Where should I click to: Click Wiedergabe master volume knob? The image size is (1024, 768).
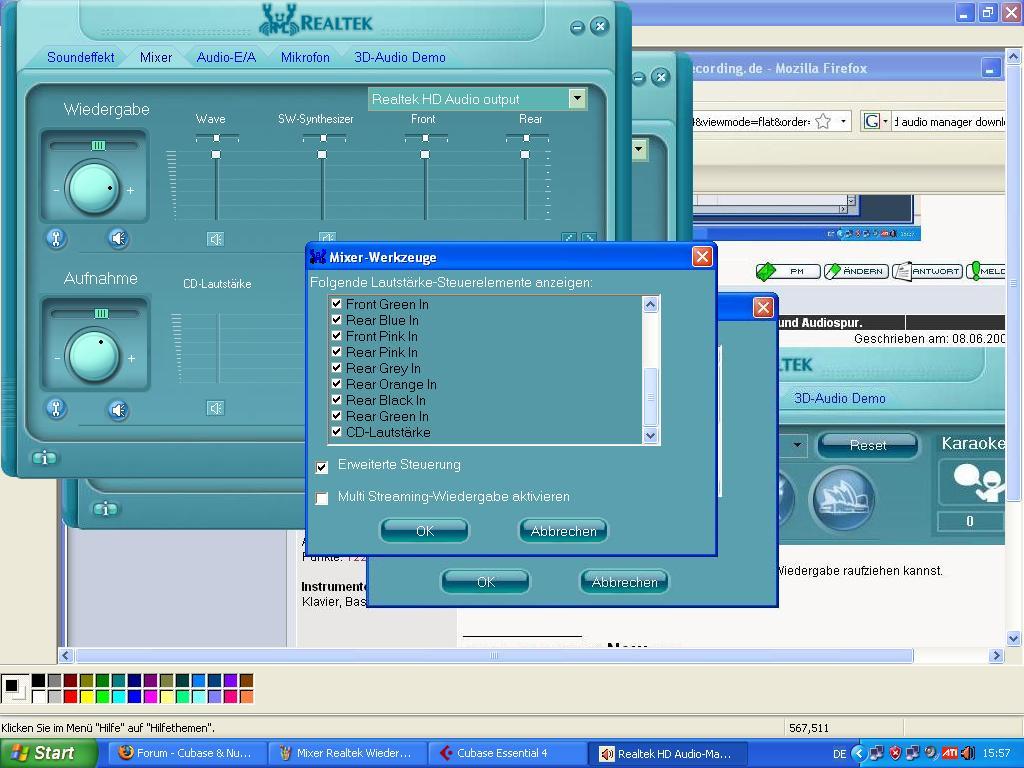94,189
